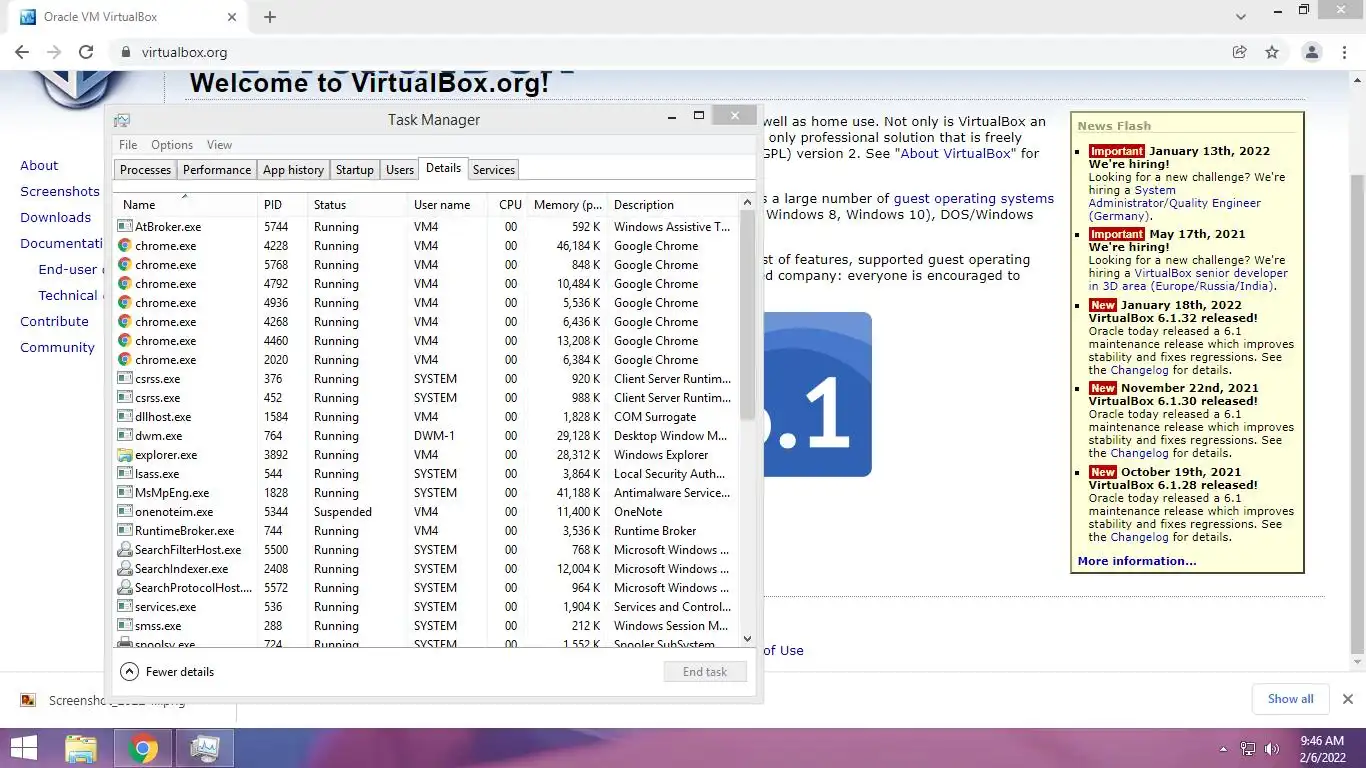Switch to the Processes tab
The width and height of the screenshot is (1366, 768).
(146, 170)
